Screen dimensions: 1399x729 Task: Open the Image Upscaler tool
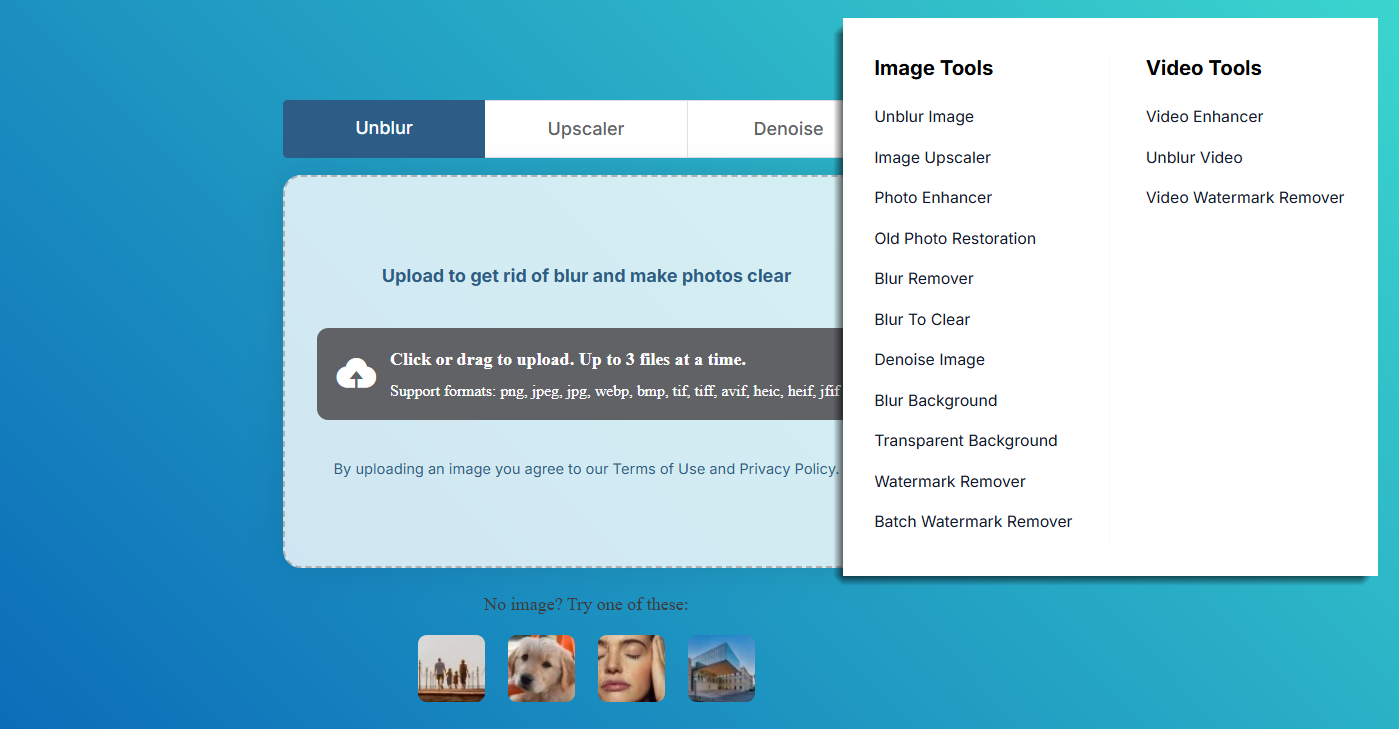click(x=932, y=157)
